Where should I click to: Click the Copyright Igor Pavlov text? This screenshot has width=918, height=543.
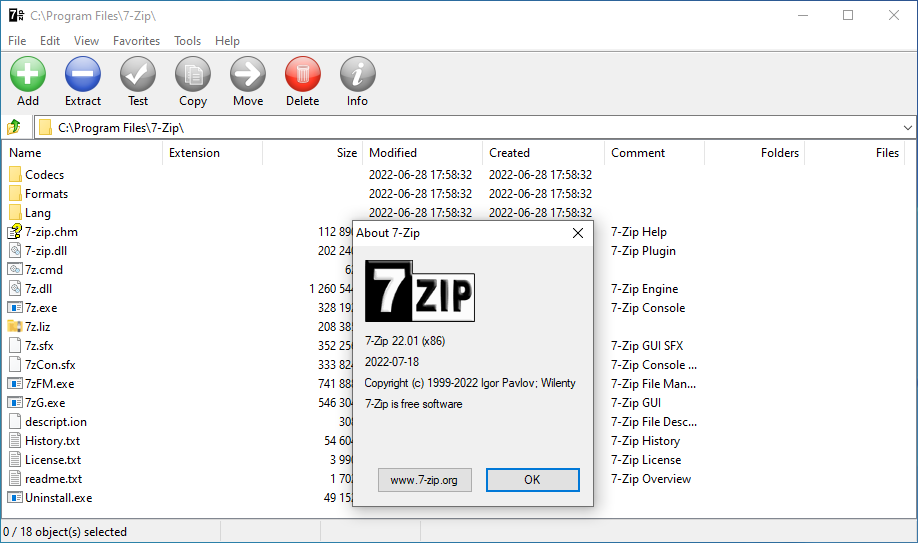tap(470, 383)
